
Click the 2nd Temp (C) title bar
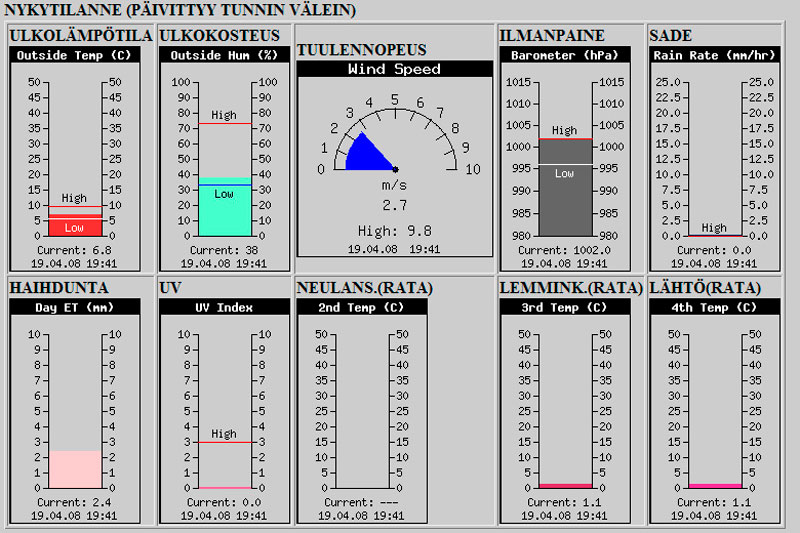coord(362,307)
